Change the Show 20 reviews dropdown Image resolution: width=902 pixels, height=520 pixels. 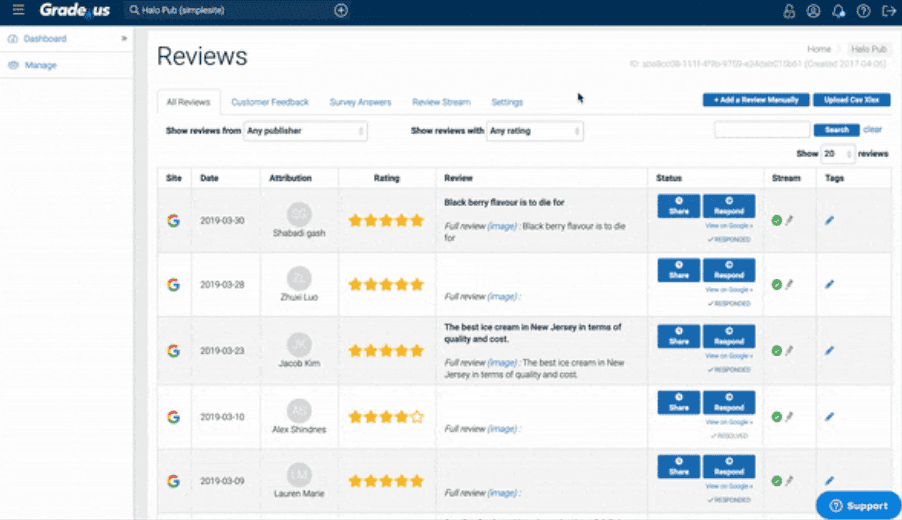click(838, 154)
